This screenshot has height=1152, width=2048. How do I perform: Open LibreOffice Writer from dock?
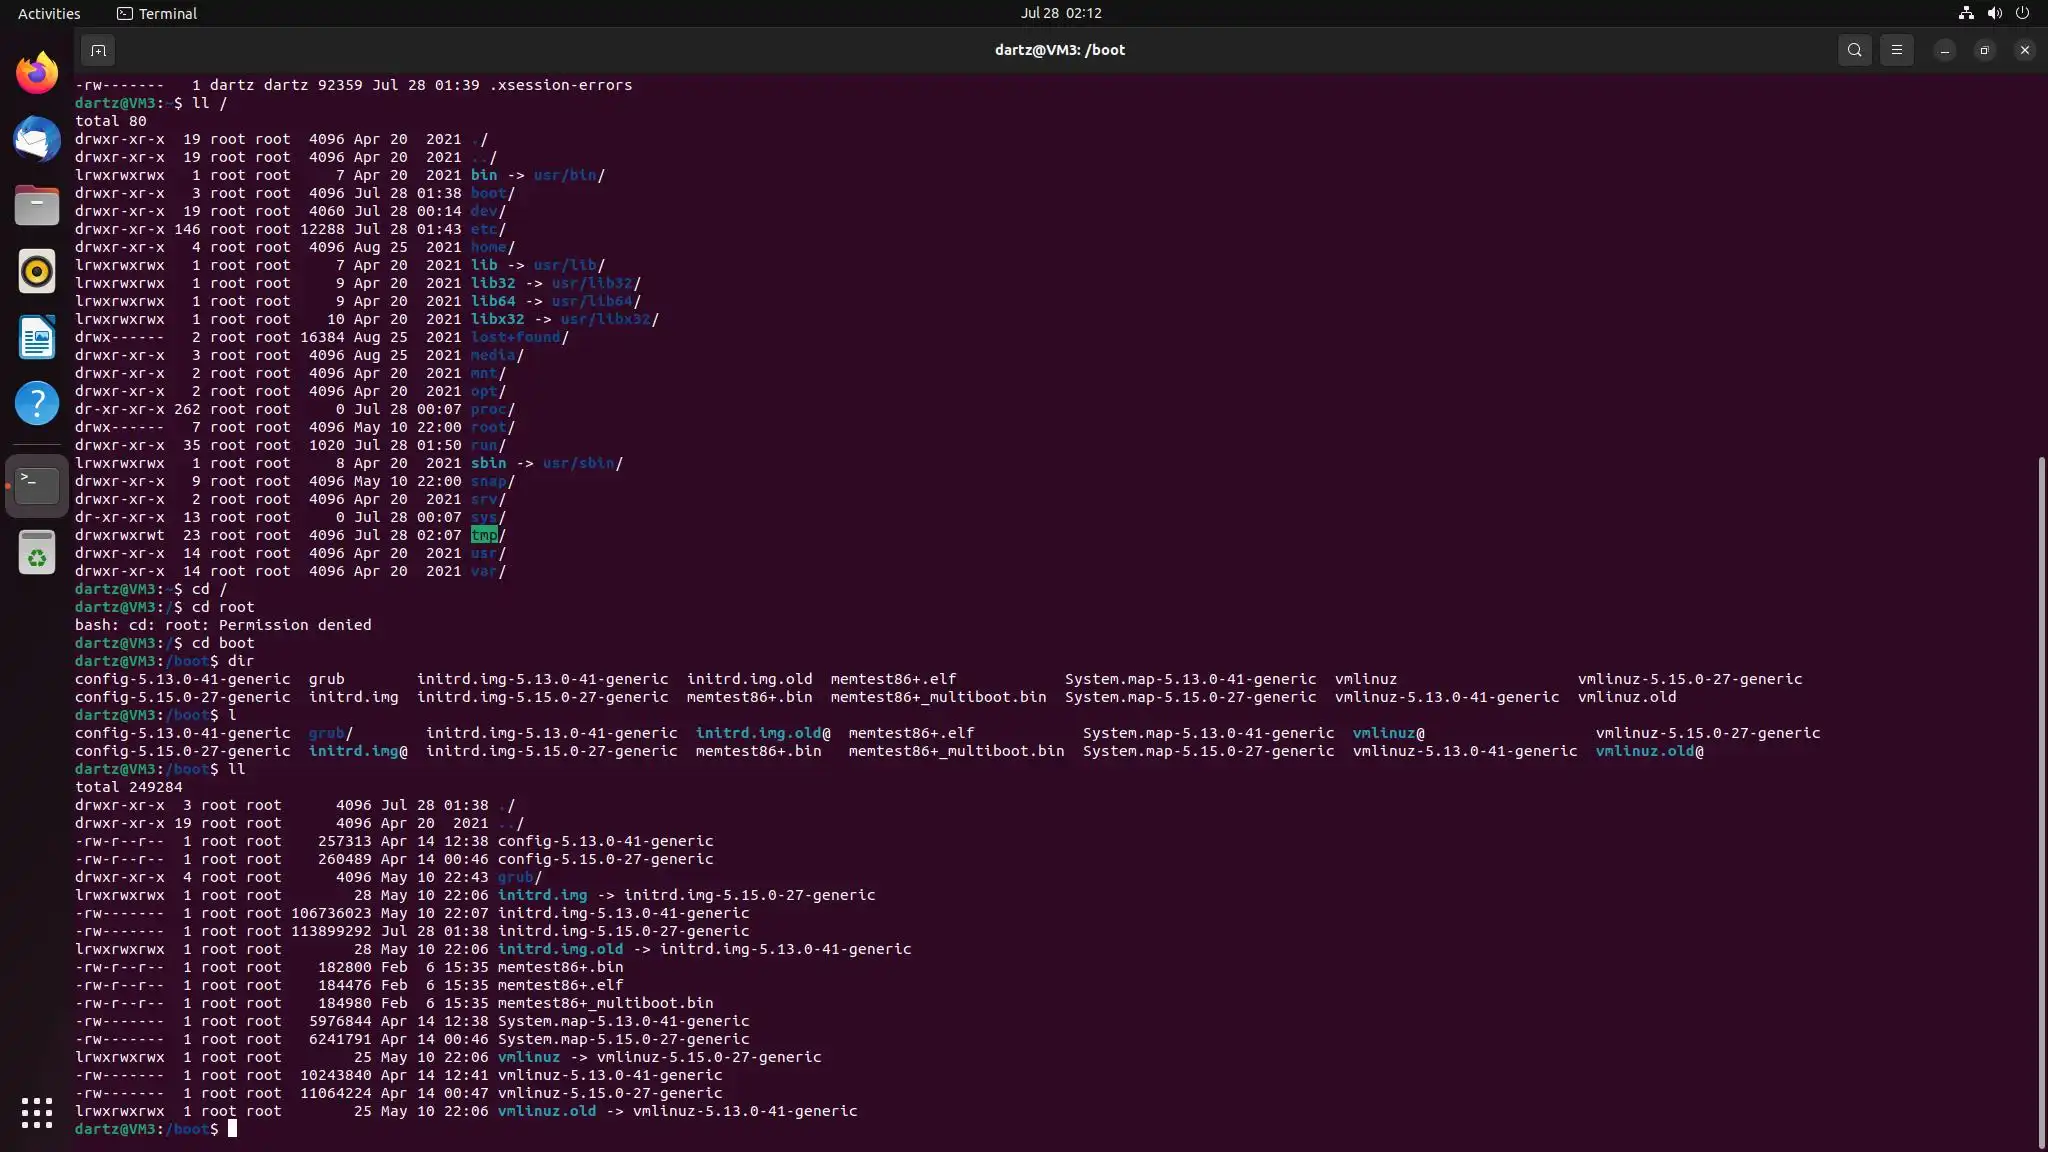[37, 337]
